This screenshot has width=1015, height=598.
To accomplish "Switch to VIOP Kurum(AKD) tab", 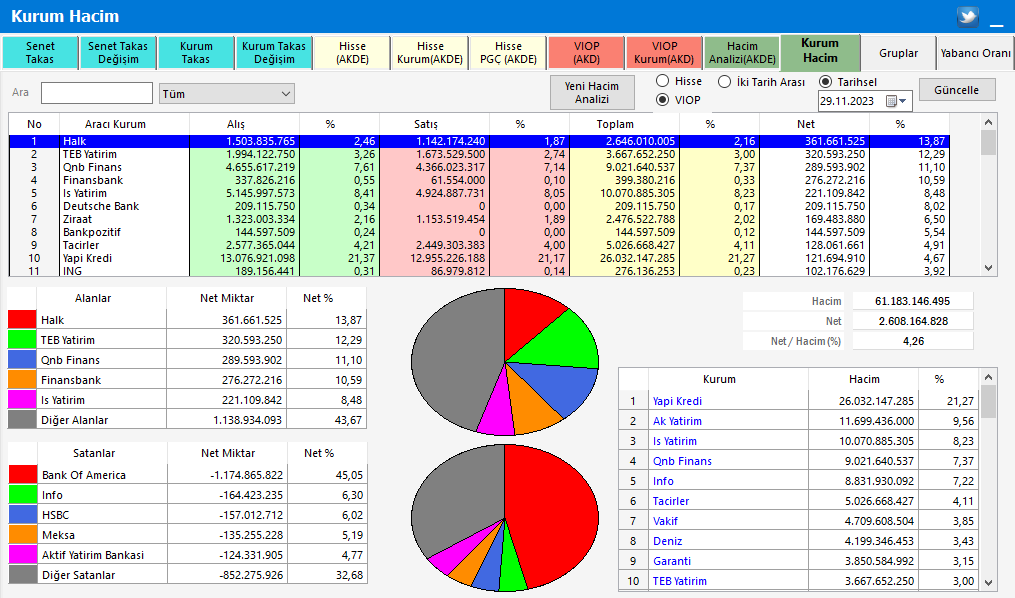I will (x=664, y=52).
